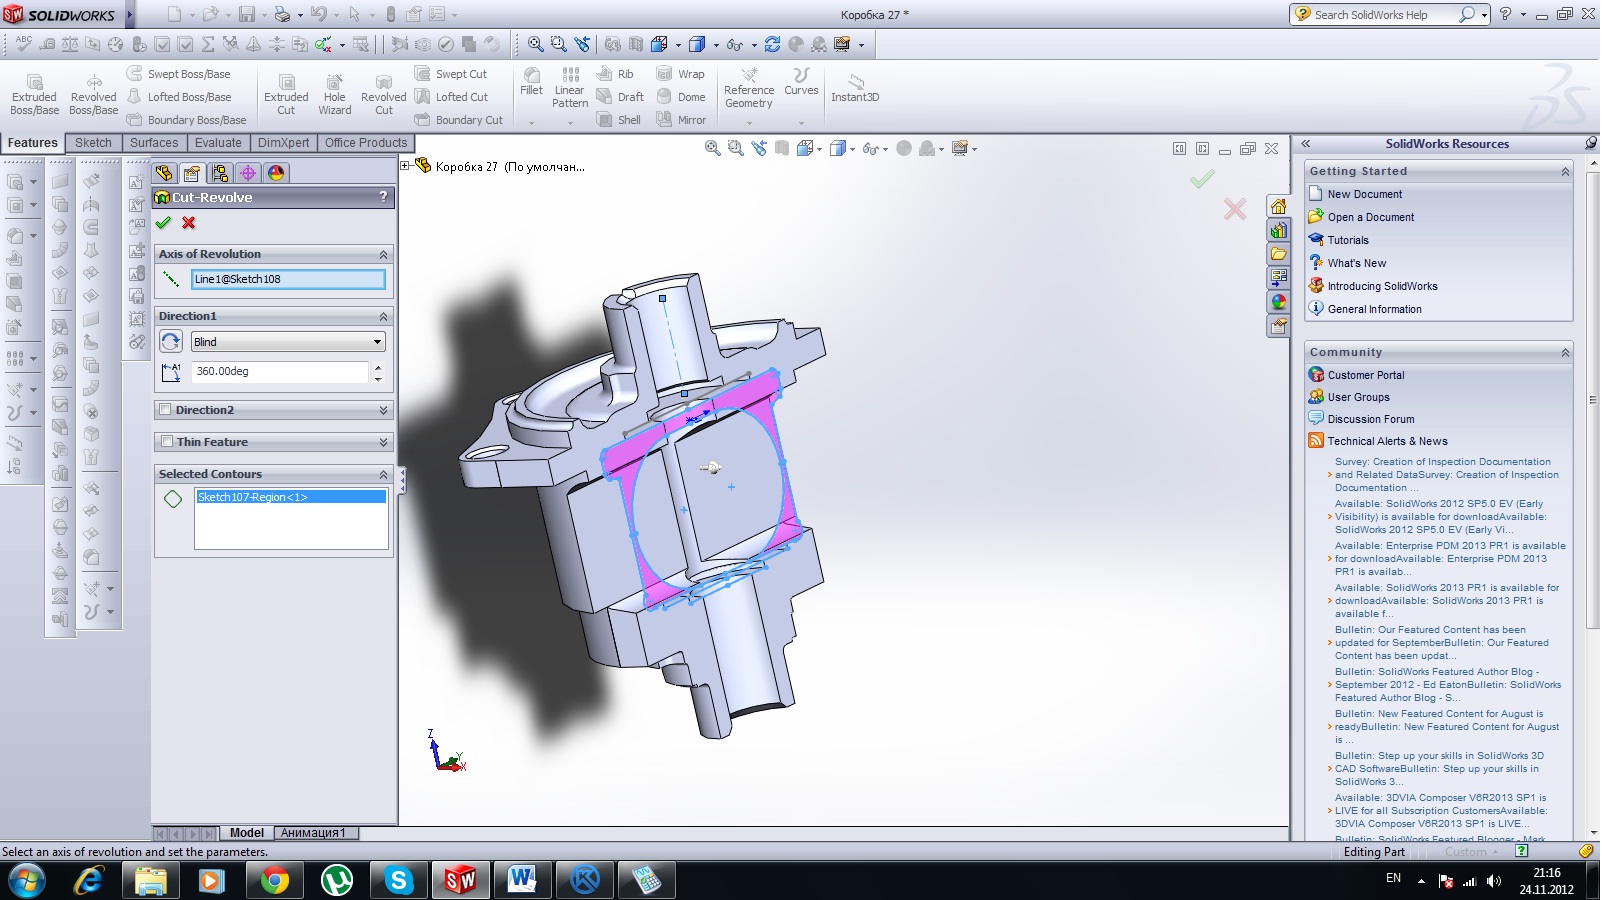
Task: Open the Customer Portal link
Action: click(1366, 375)
